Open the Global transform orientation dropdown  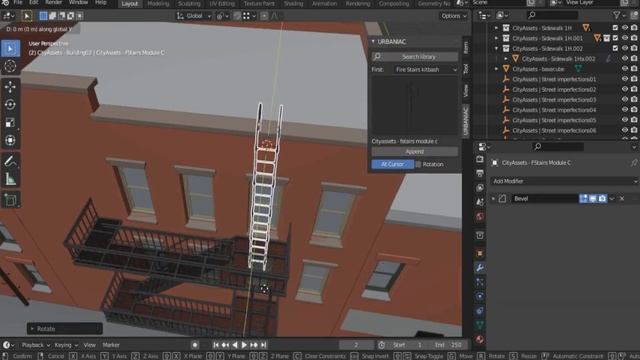click(x=194, y=16)
